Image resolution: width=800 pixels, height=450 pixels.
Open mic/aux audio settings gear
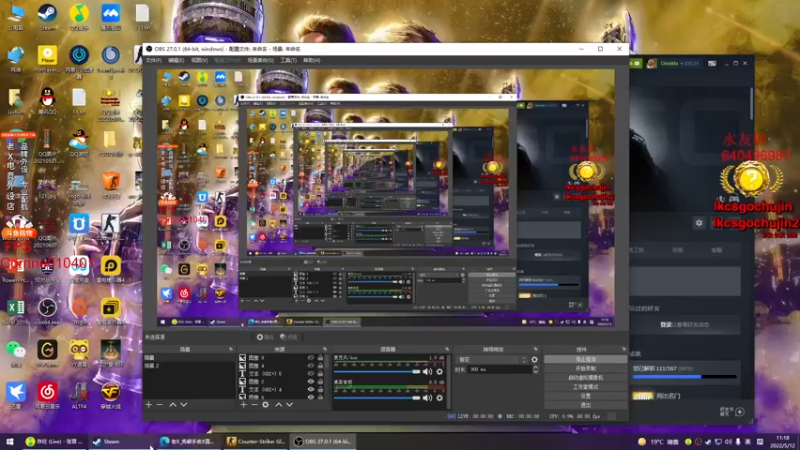tap(439, 371)
